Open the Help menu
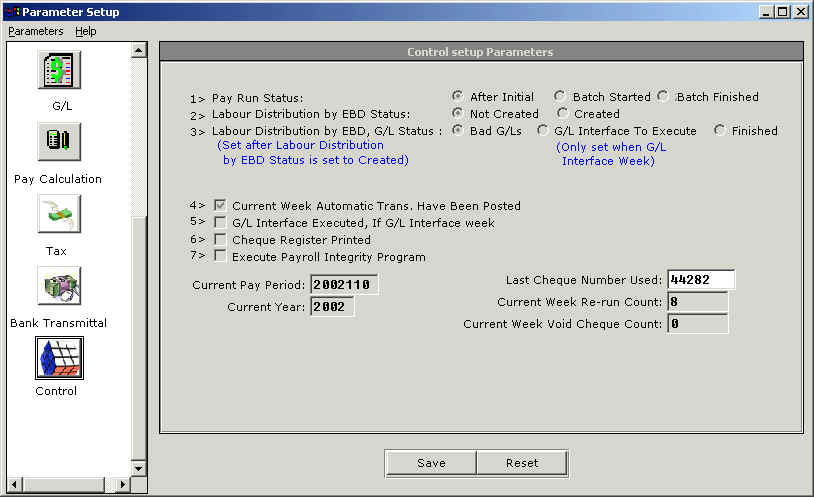Screen dimensions: 814x497 pos(86,31)
